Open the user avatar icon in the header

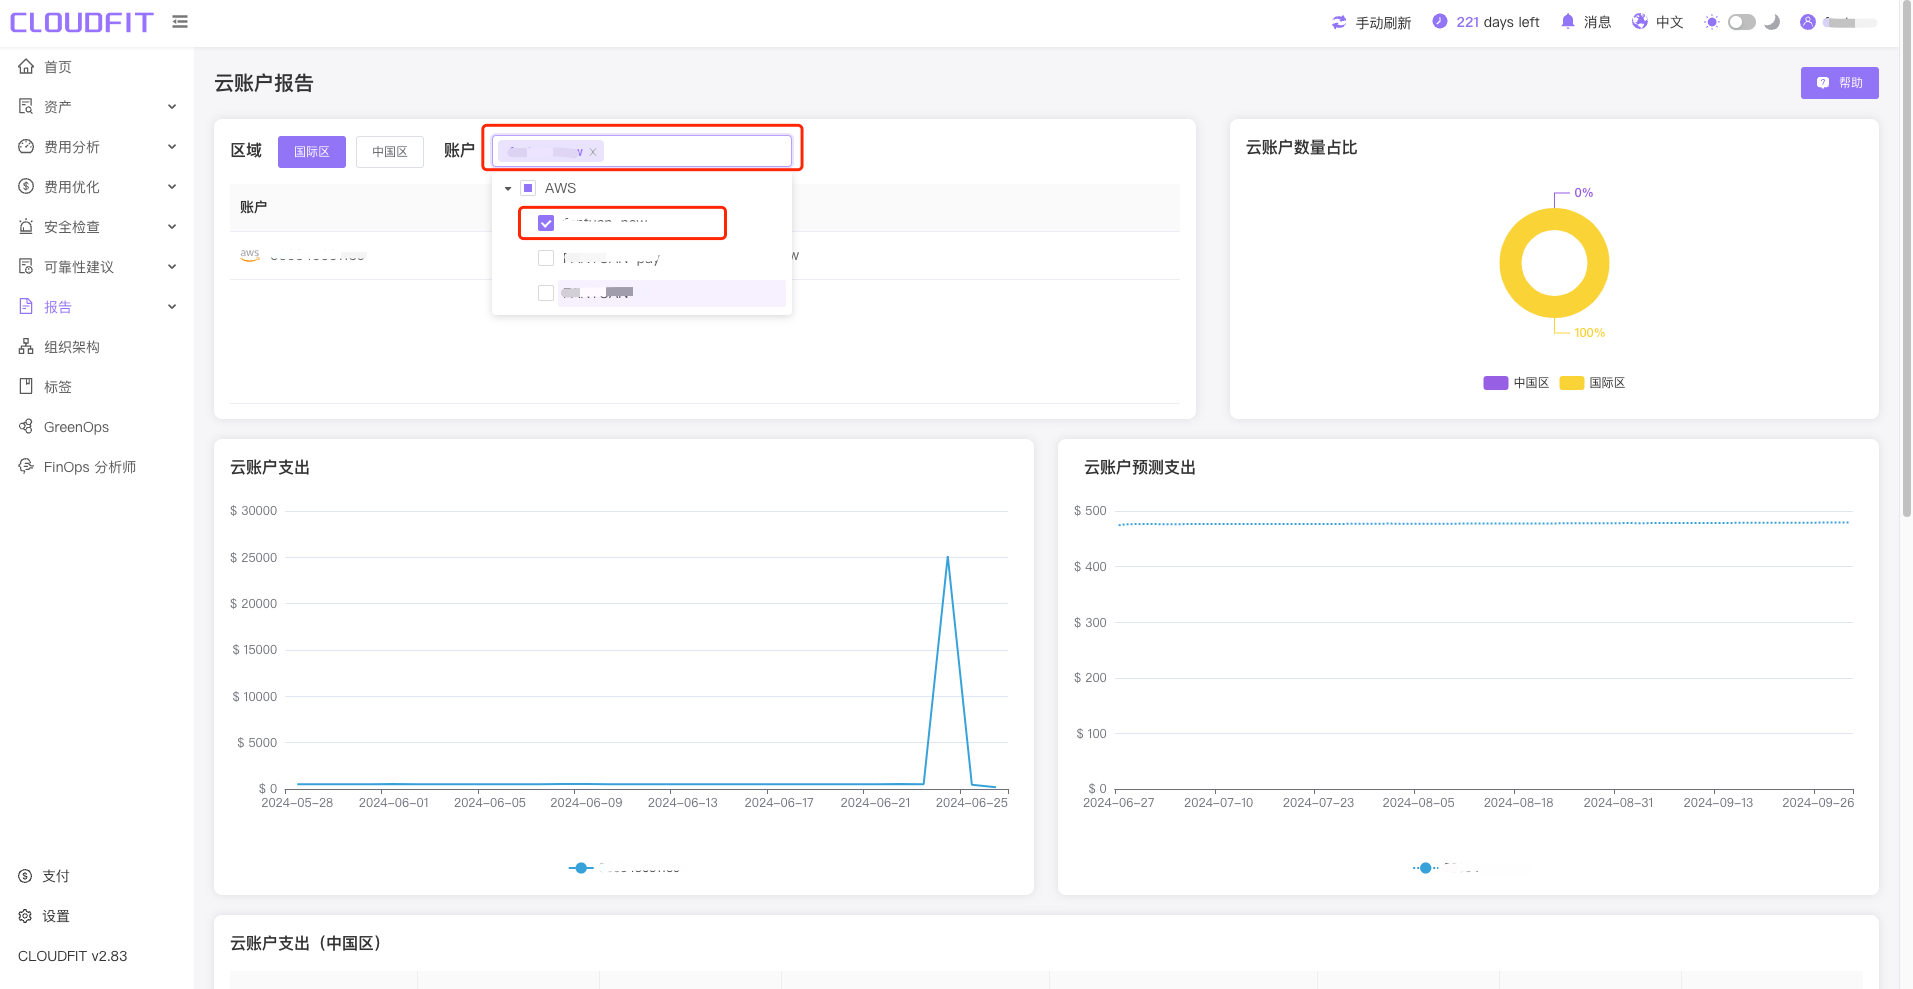[1808, 22]
